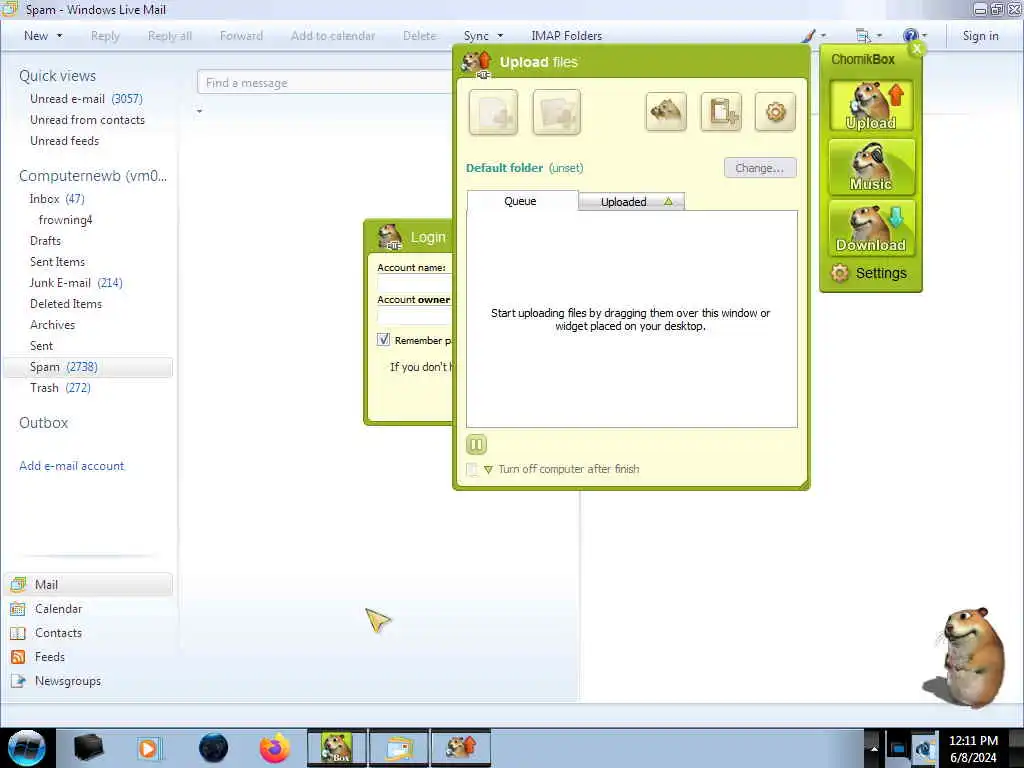Open the media player taskbar icon
The width and height of the screenshot is (1024, 768).
(x=148, y=748)
